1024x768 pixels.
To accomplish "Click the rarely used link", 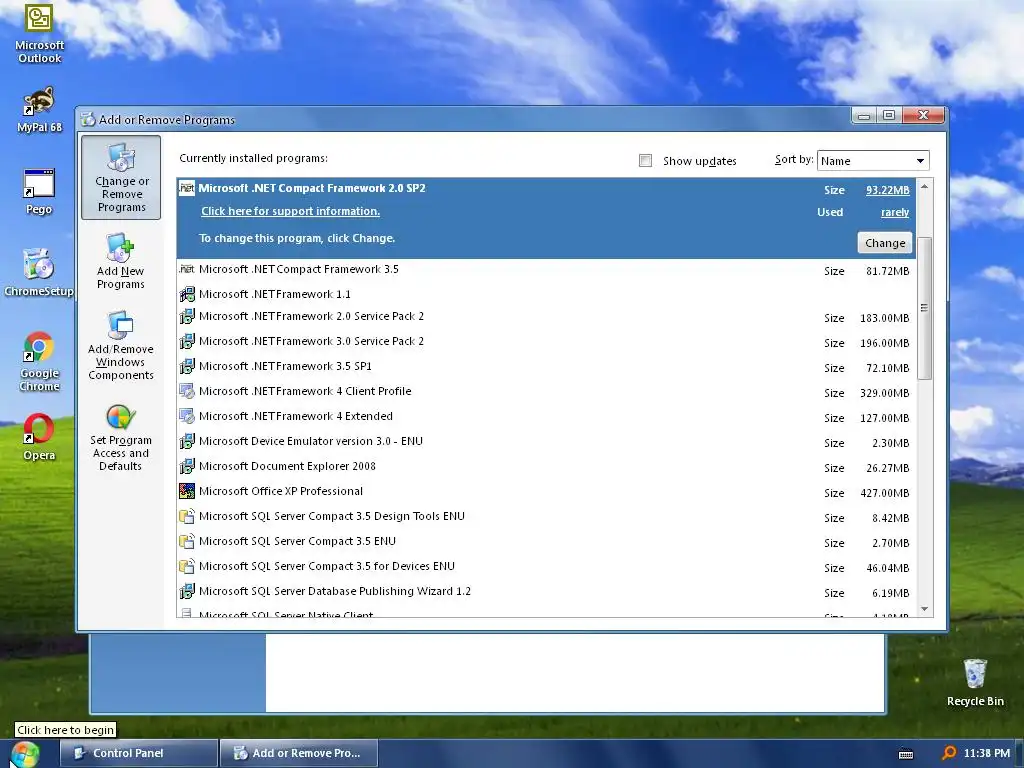I will [895, 212].
